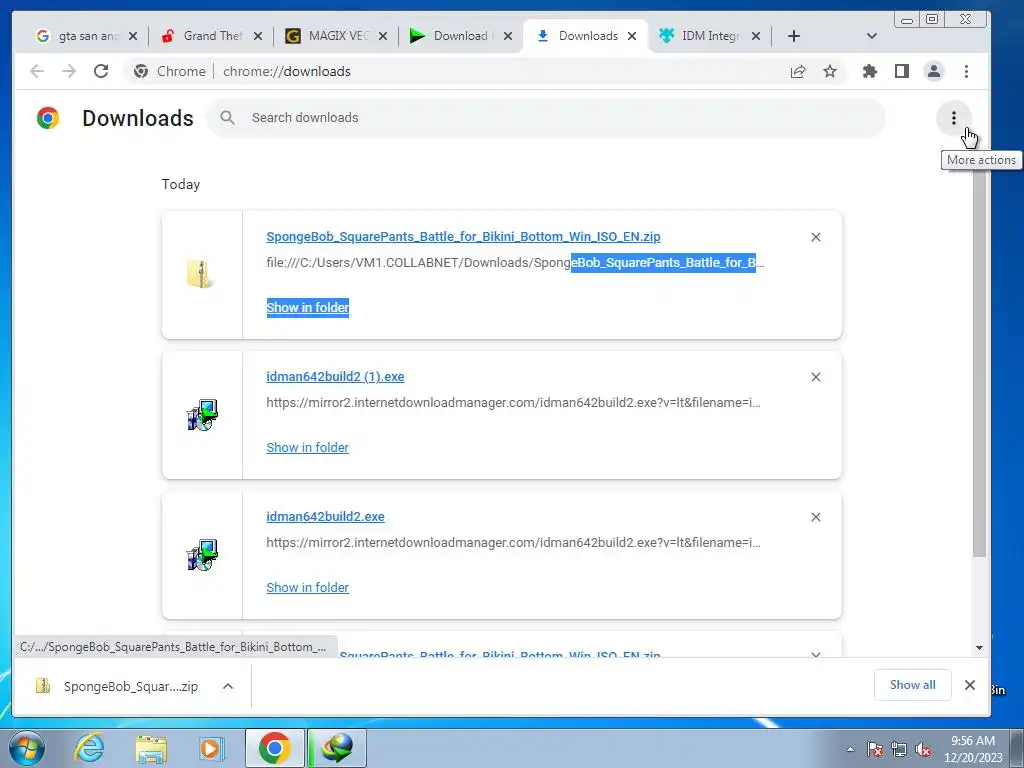Image resolution: width=1024 pixels, height=768 pixels.
Task: Click the browser forward arrow
Action: tap(69, 71)
